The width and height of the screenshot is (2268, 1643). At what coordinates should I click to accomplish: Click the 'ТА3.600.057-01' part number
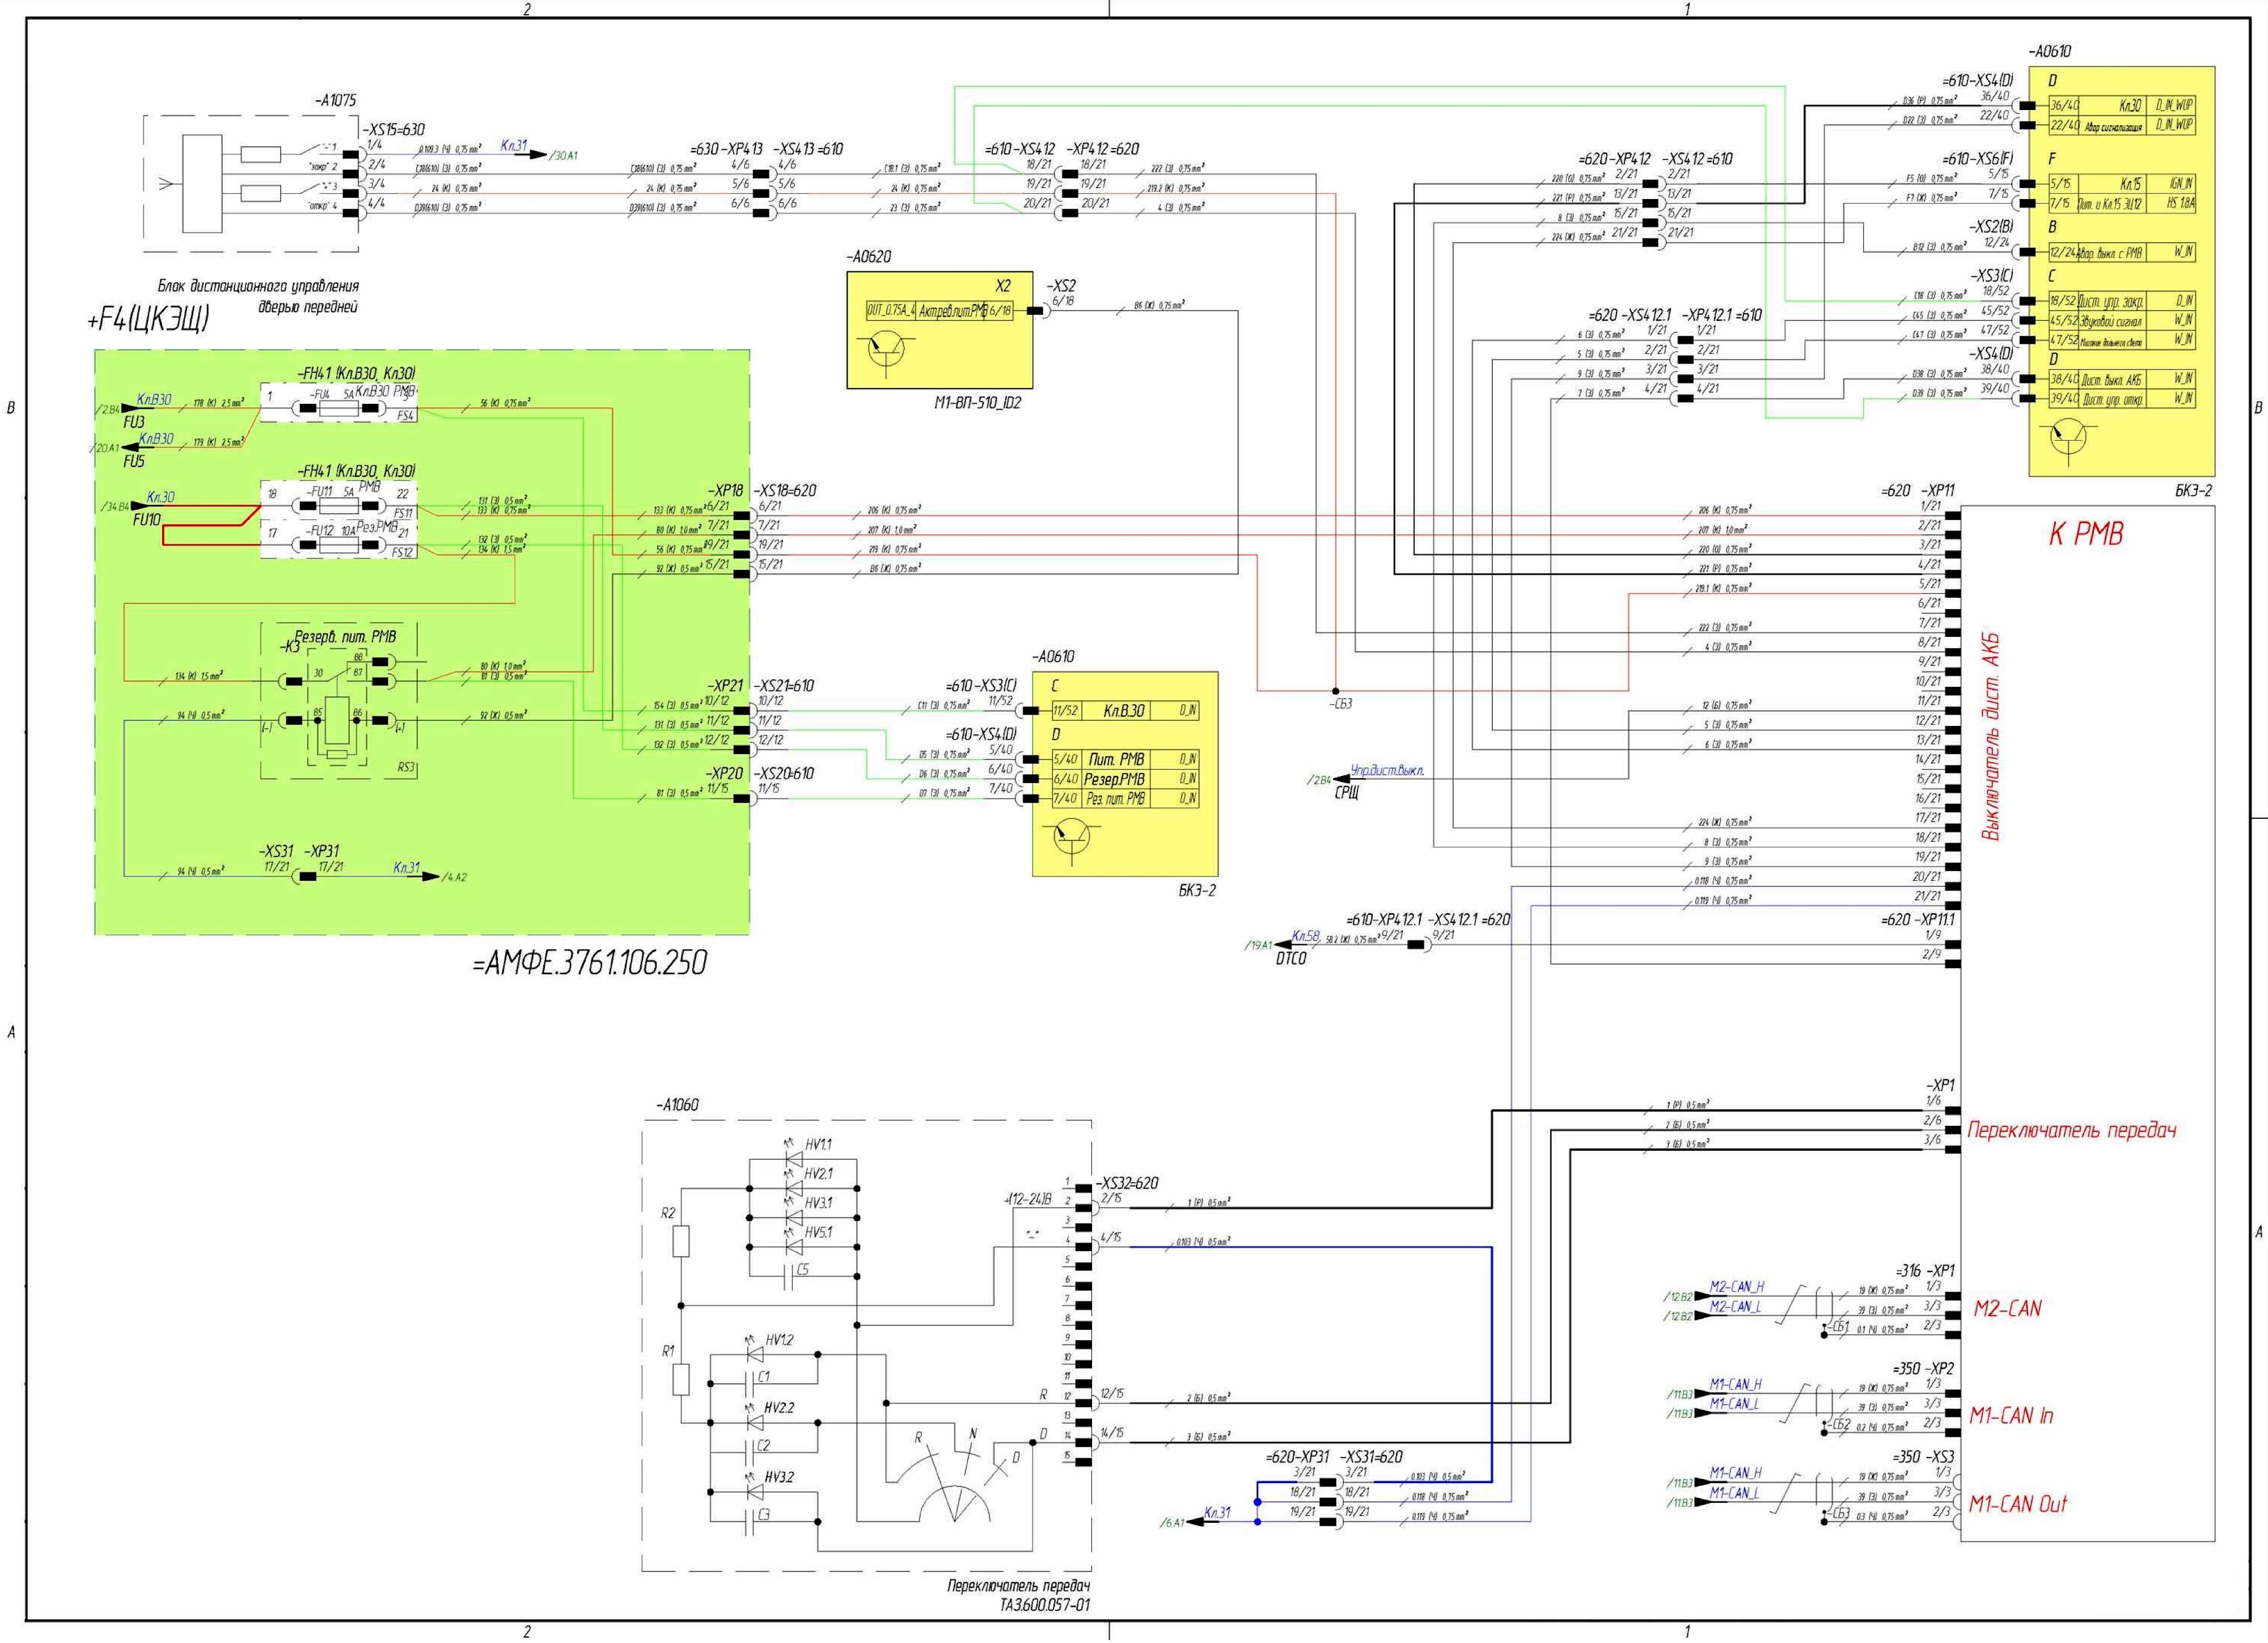point(1044,1605)
